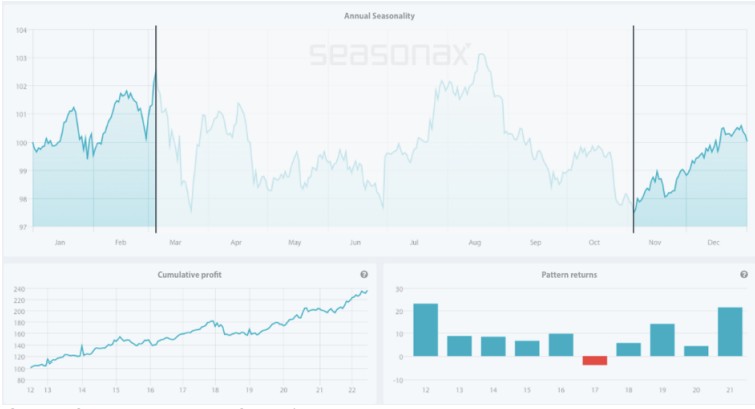Screen dimensions: 755x409
Task: Click the Aug label on the month axis
Action: point(475,242)
